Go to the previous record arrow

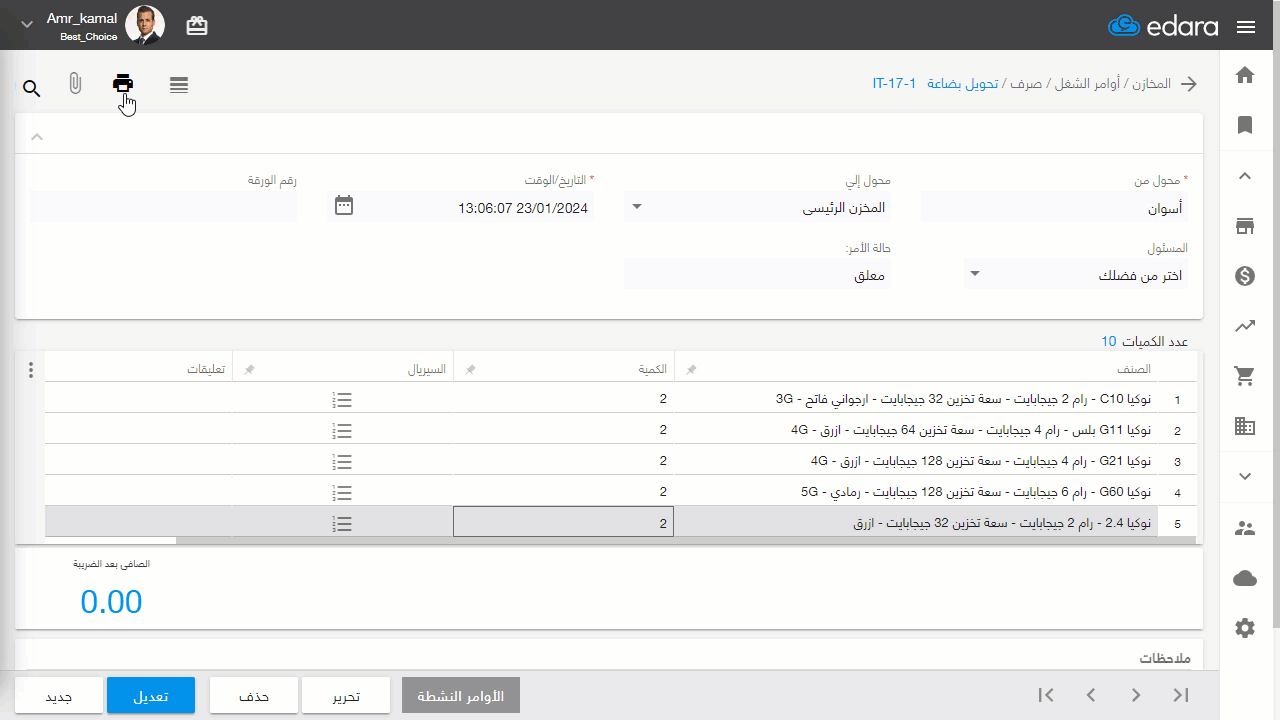(1091, 695)
